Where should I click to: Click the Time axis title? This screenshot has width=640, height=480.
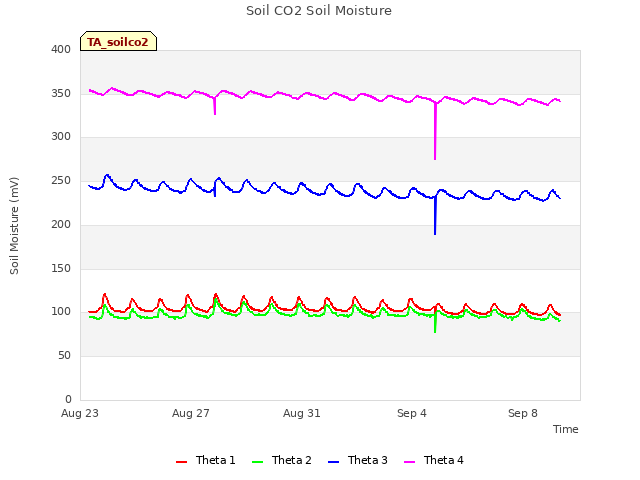[565, 429]
